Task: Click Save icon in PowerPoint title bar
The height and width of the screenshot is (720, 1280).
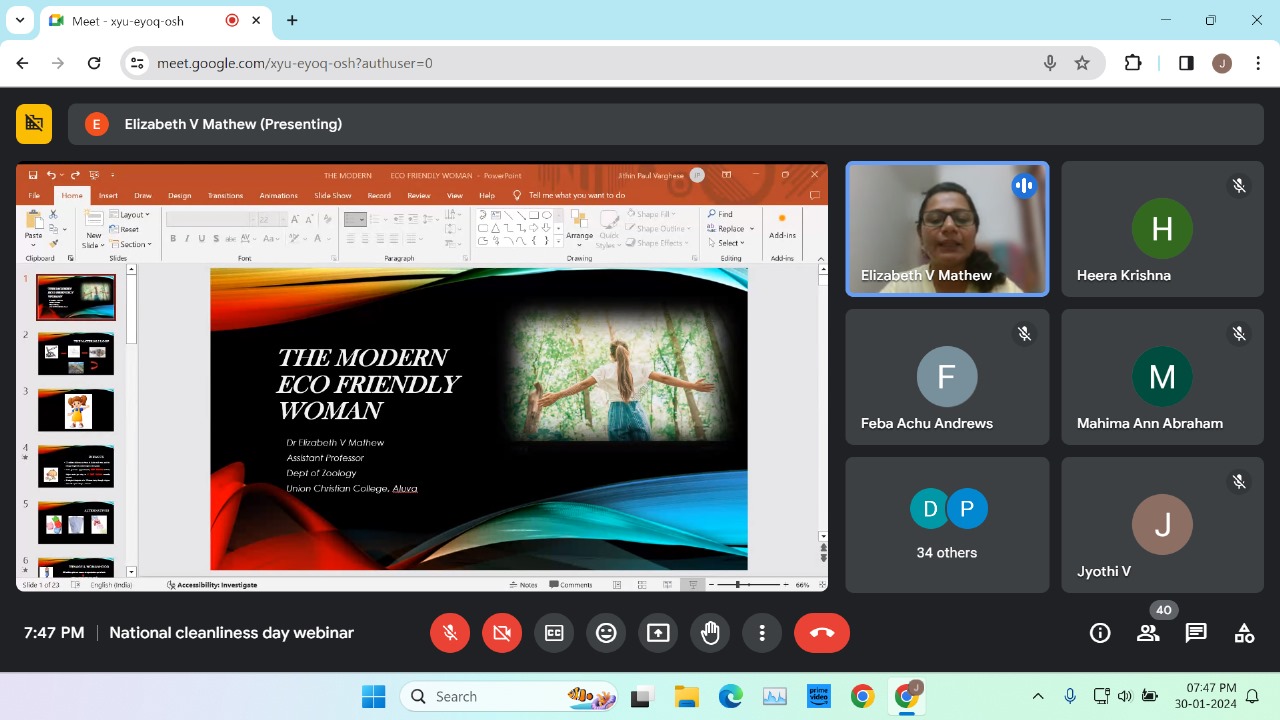Action: click(33, 175)
